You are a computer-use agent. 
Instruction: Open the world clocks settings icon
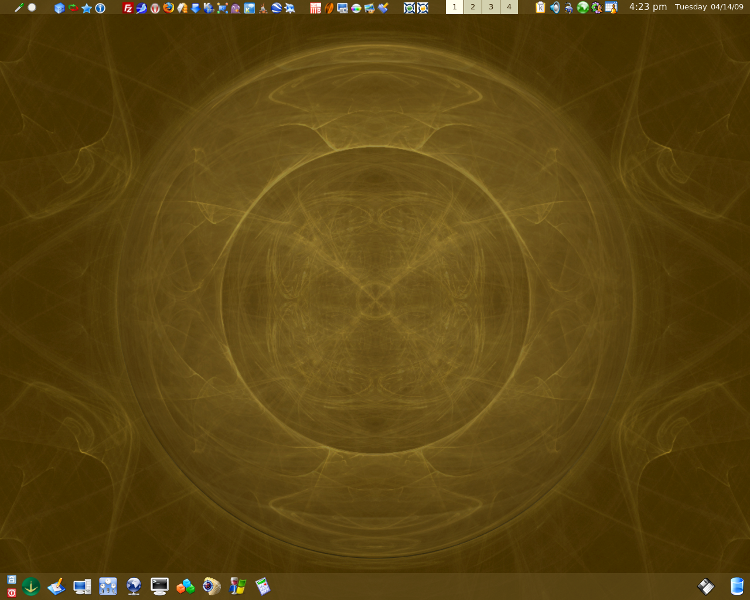point(108,587)
